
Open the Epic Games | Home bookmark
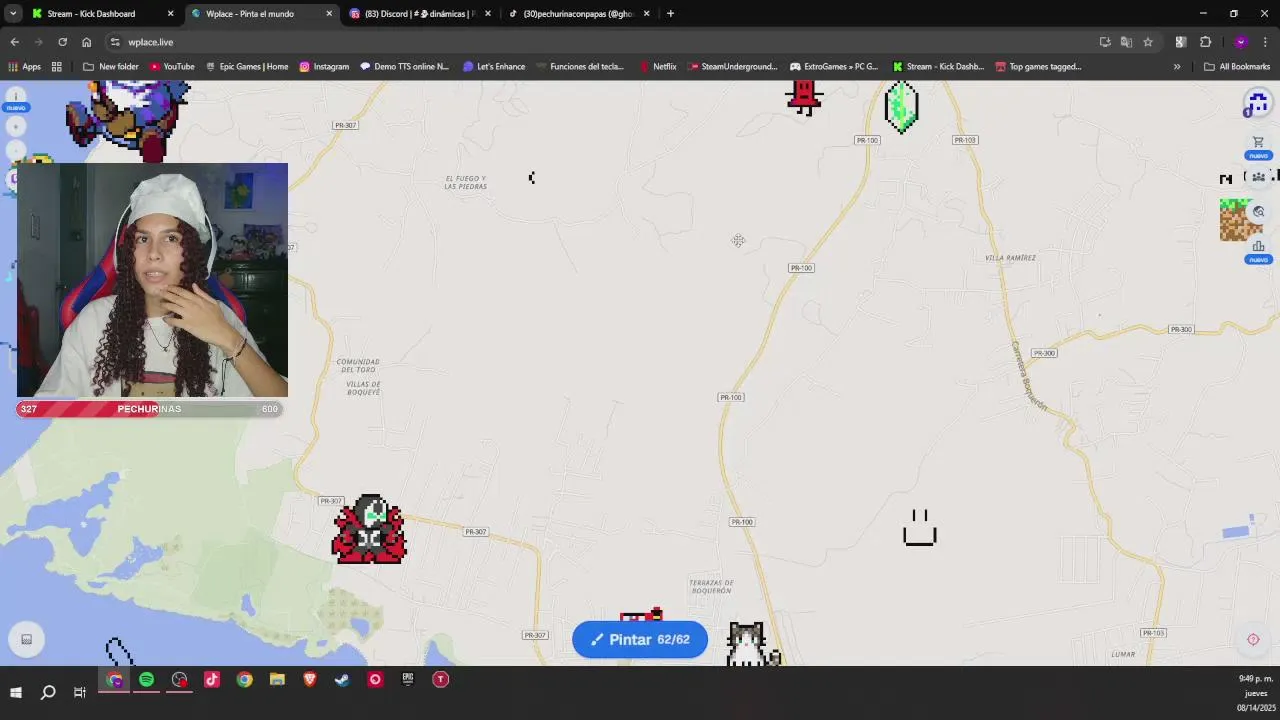(247, 67)
